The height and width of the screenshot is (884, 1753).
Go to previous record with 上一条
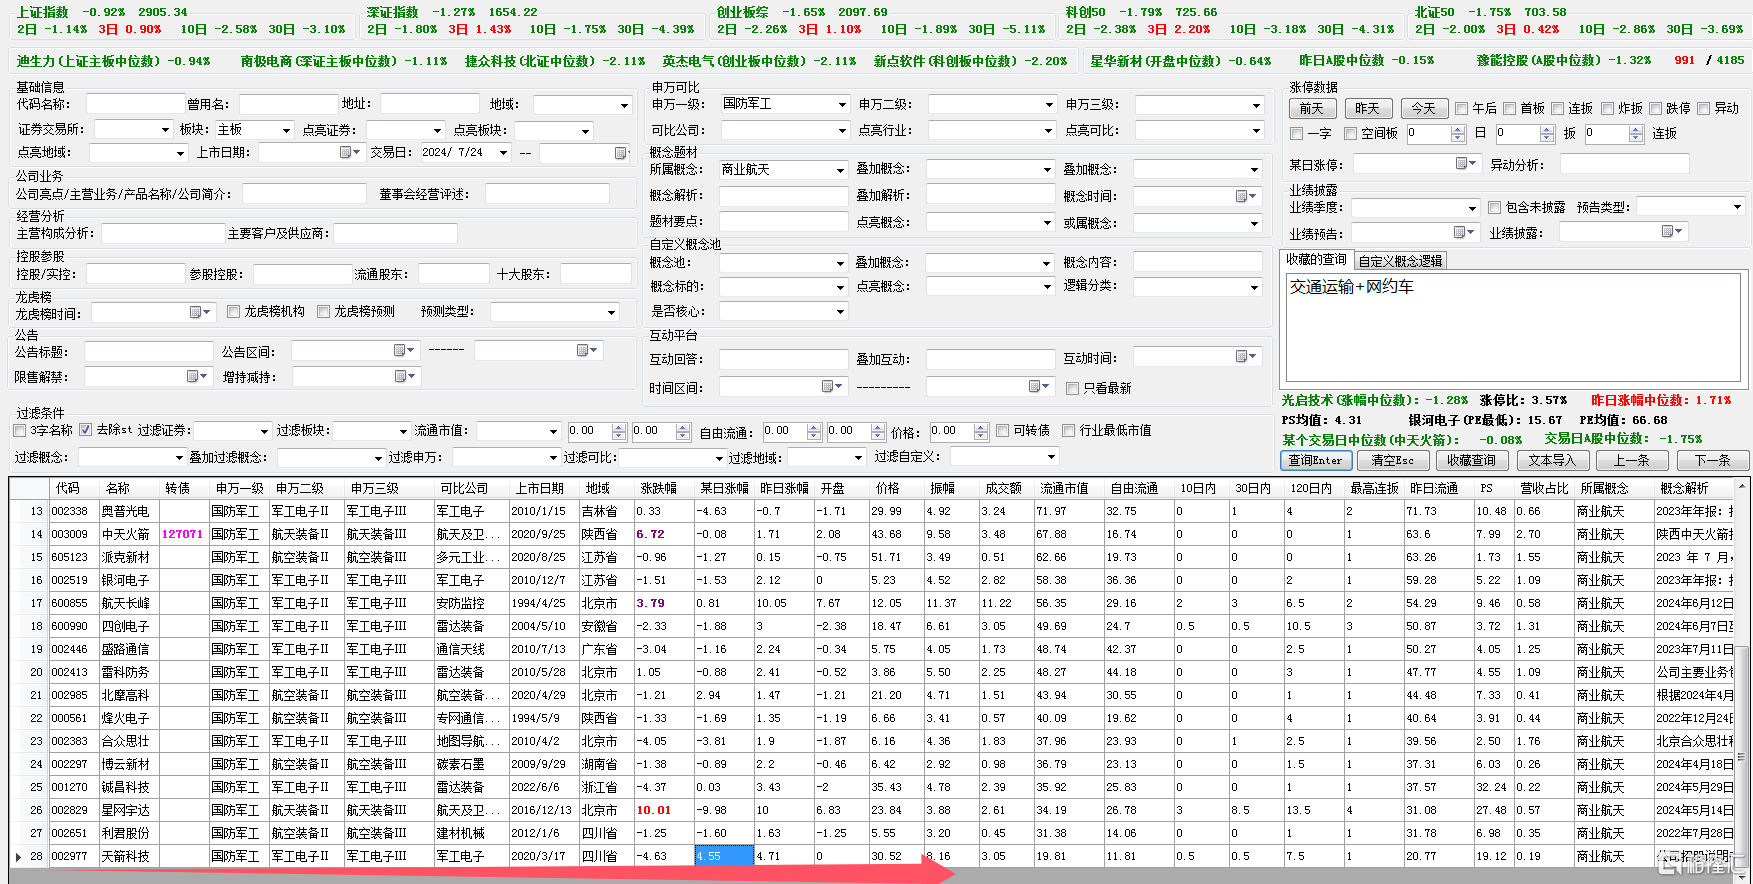[1631, 460]
